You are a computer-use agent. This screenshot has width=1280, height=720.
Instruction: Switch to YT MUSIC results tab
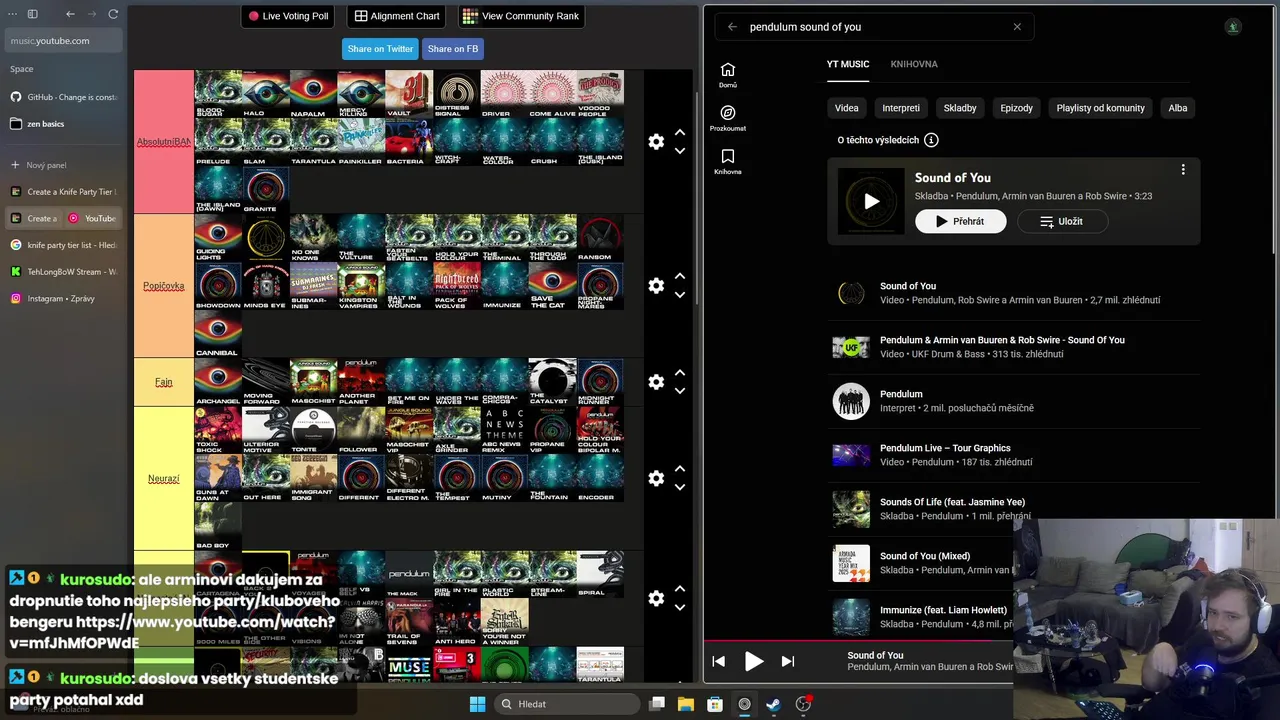tap(848, 64)
